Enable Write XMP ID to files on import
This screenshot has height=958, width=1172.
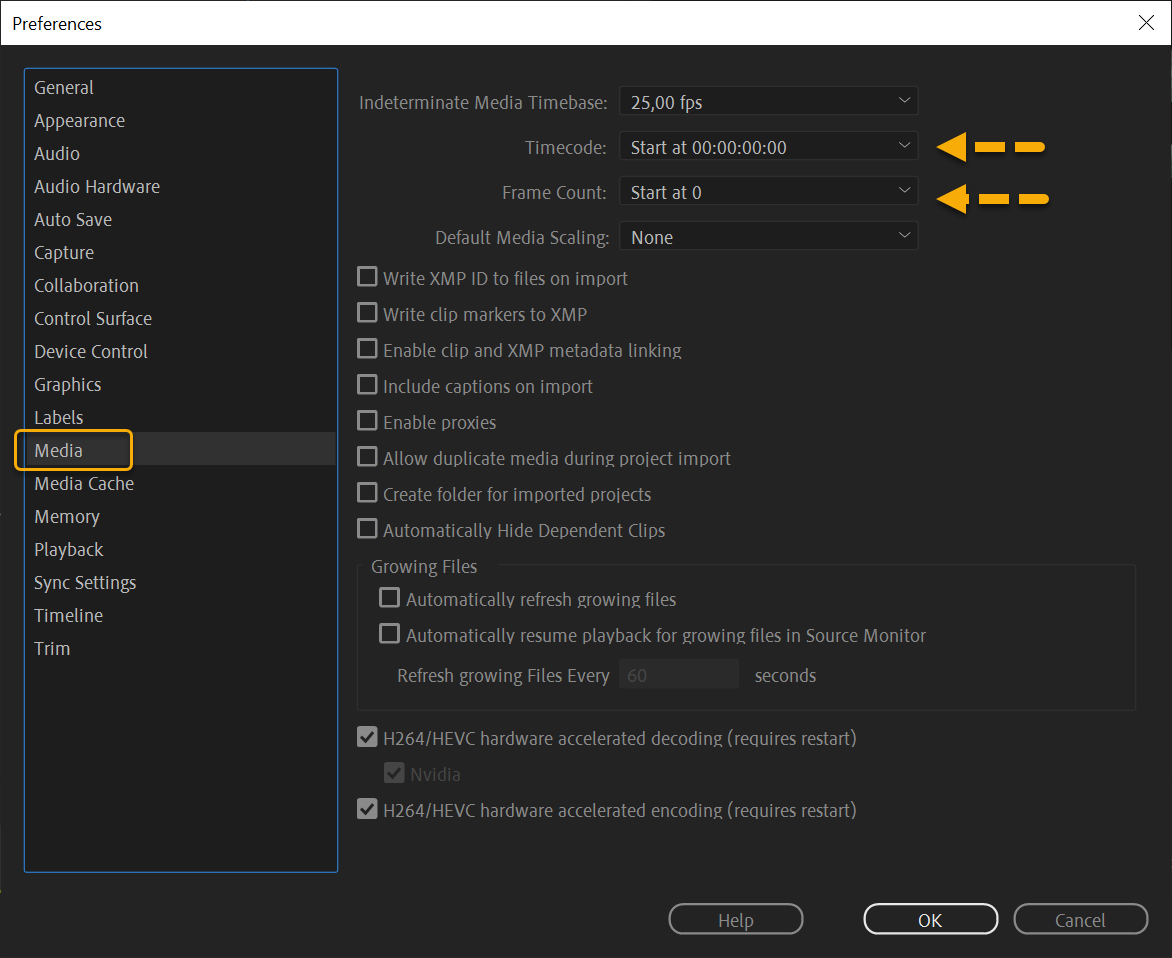[367, 277]
